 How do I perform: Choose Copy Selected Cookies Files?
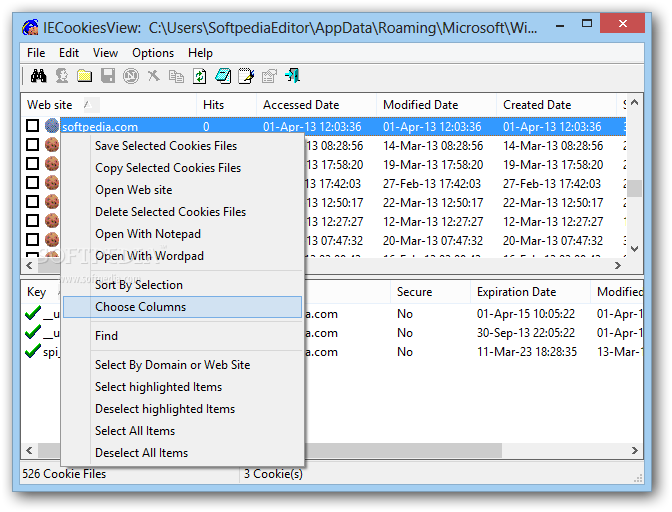point(183,168)
